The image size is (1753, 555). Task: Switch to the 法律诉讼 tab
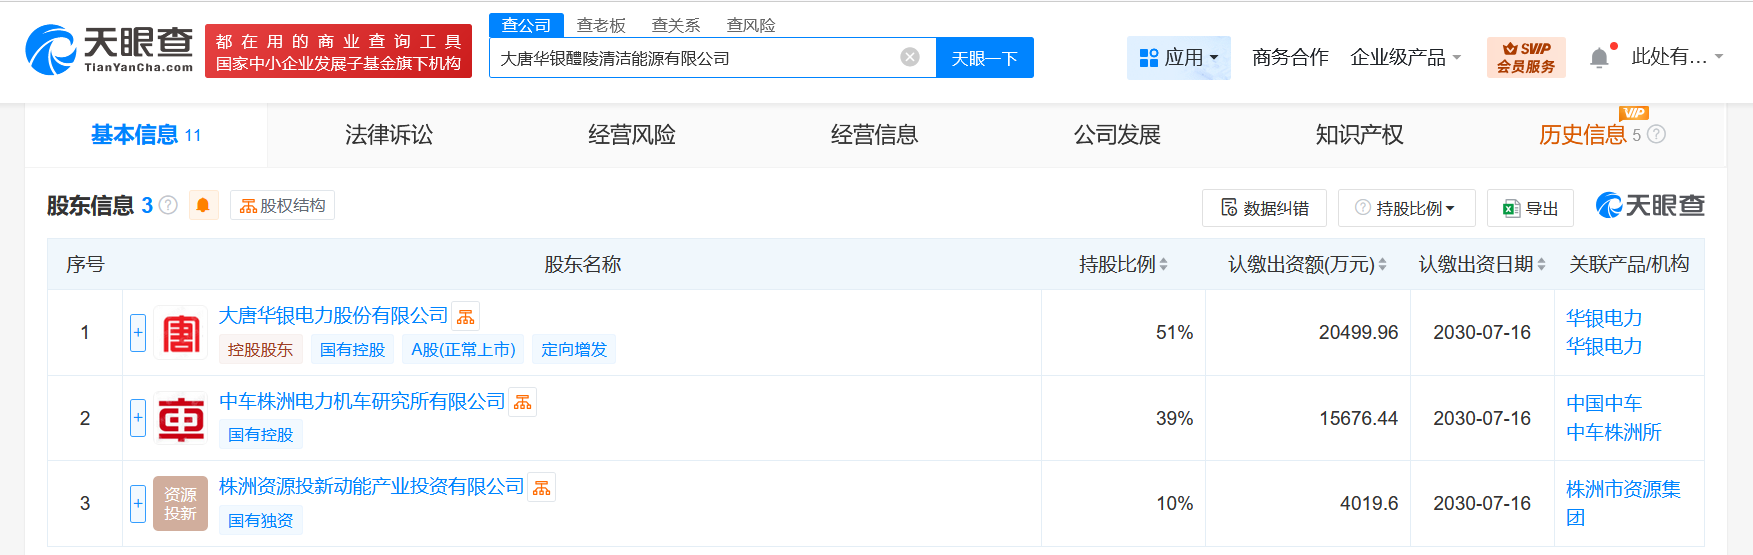[x=389, y=135]
